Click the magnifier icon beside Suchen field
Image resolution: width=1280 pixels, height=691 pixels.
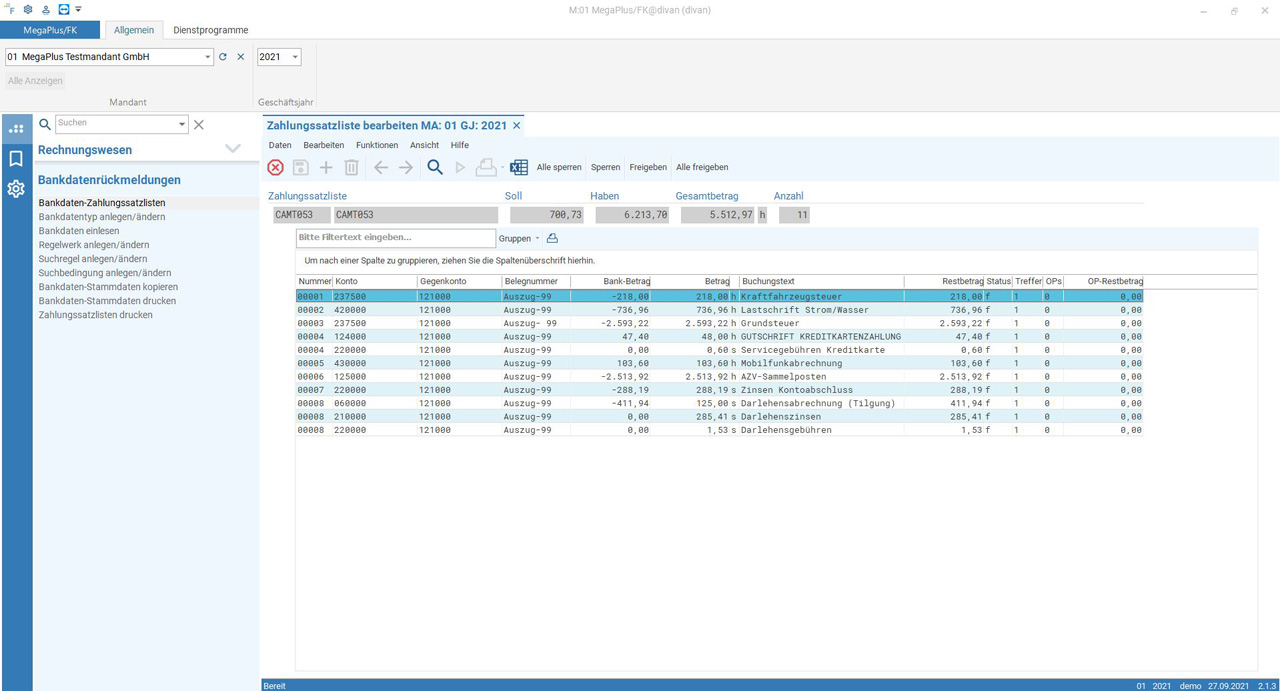(x=44, y=124)
